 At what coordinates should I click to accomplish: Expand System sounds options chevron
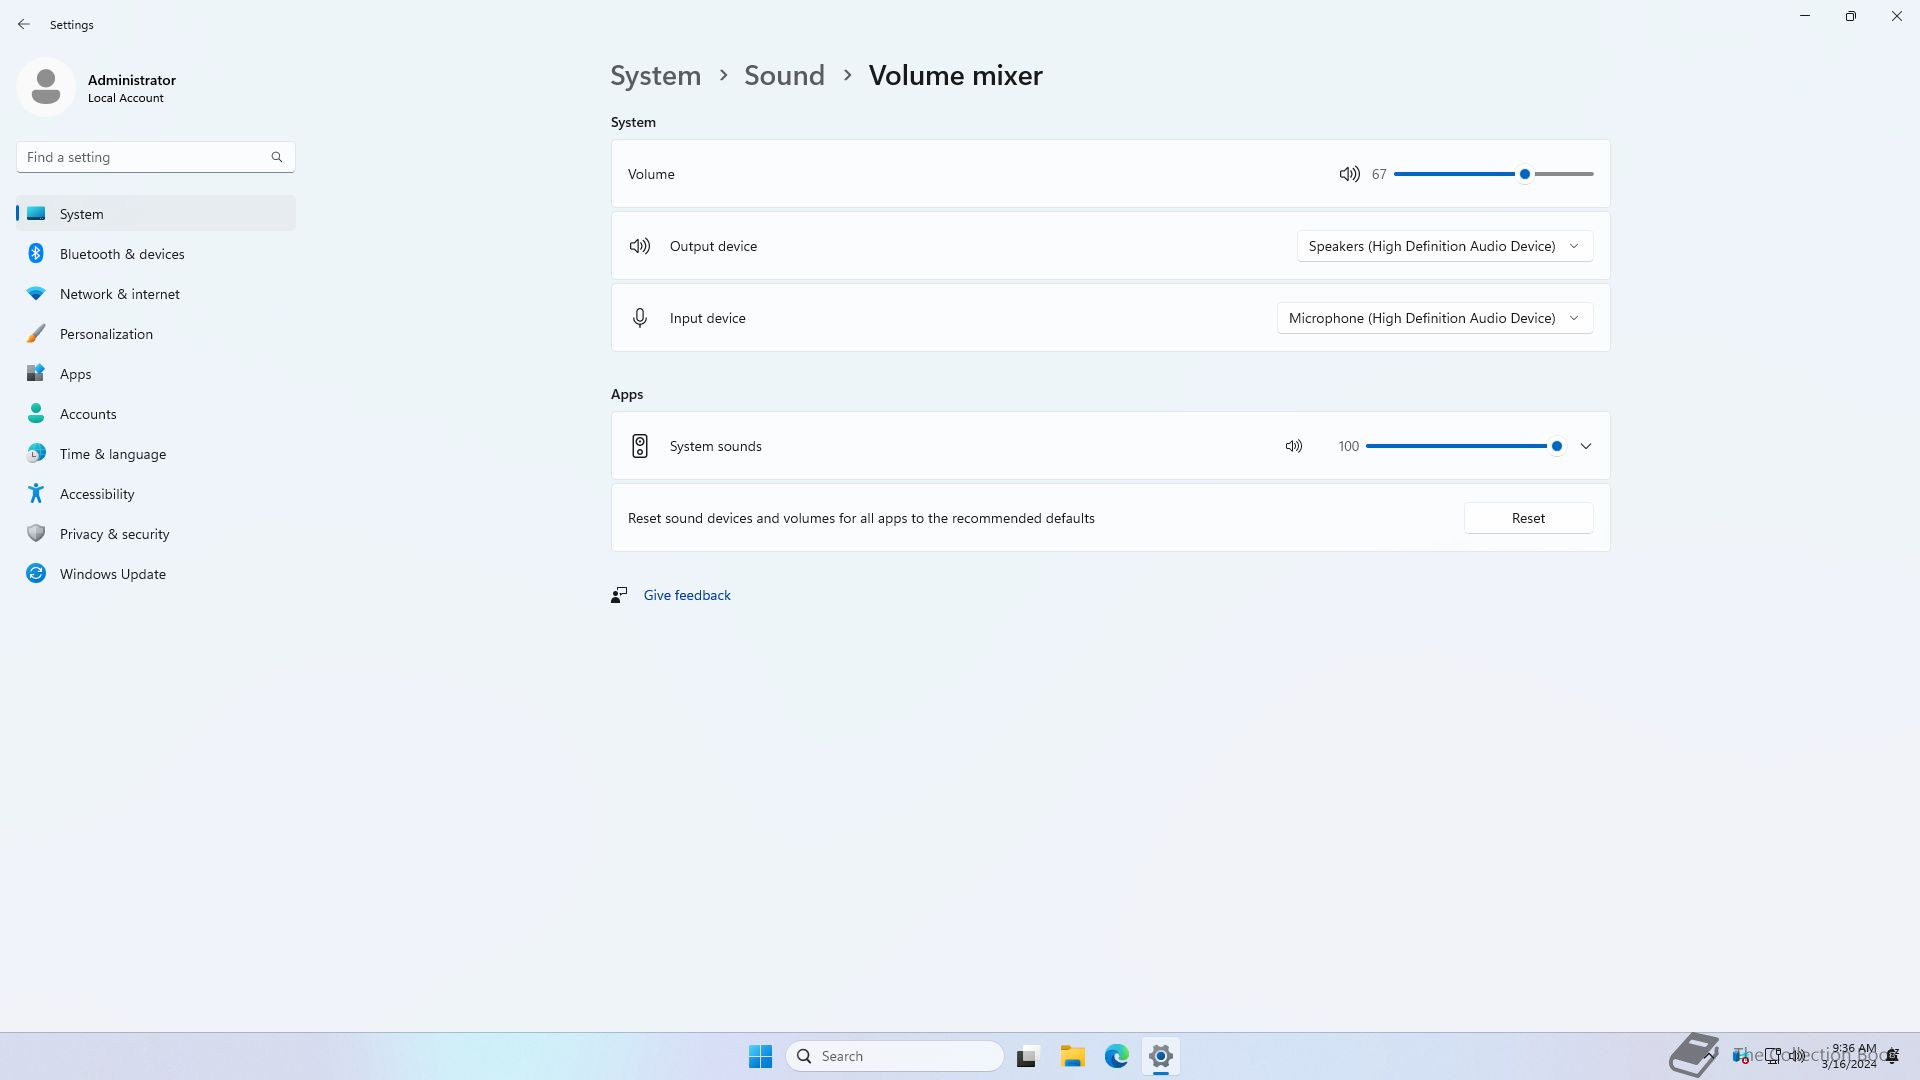(x=1586, y=446)
